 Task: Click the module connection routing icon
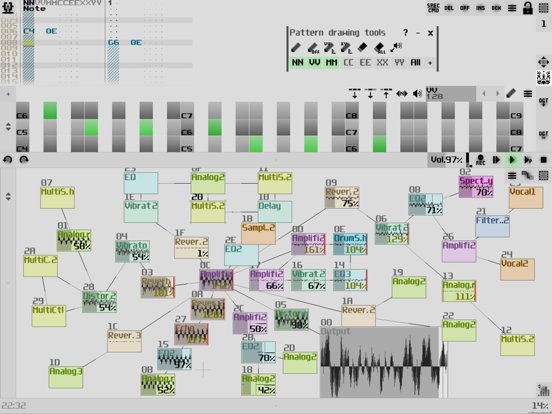point(527,175)
